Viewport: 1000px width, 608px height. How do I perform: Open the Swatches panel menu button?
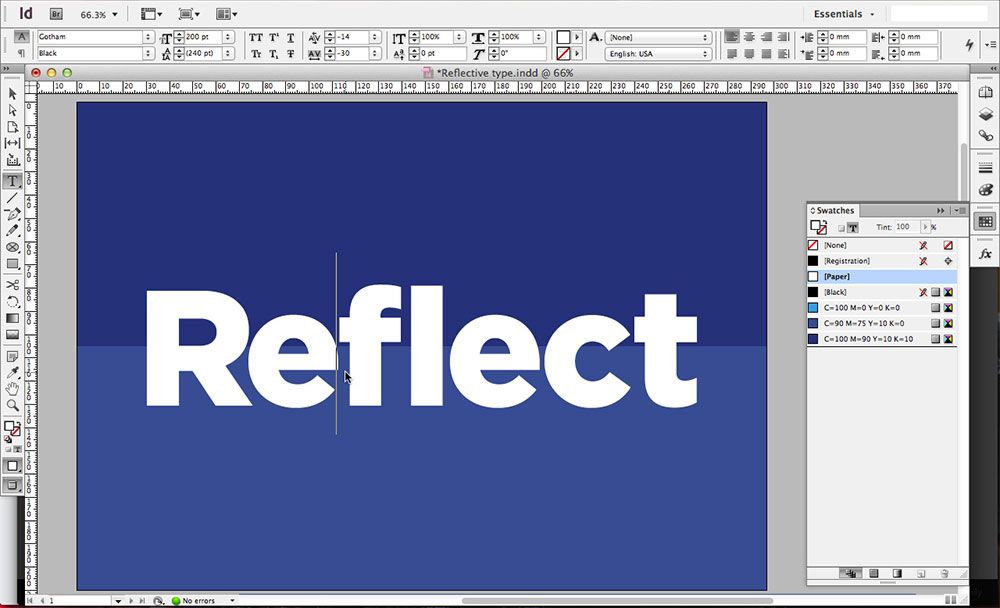click(957, 209)
